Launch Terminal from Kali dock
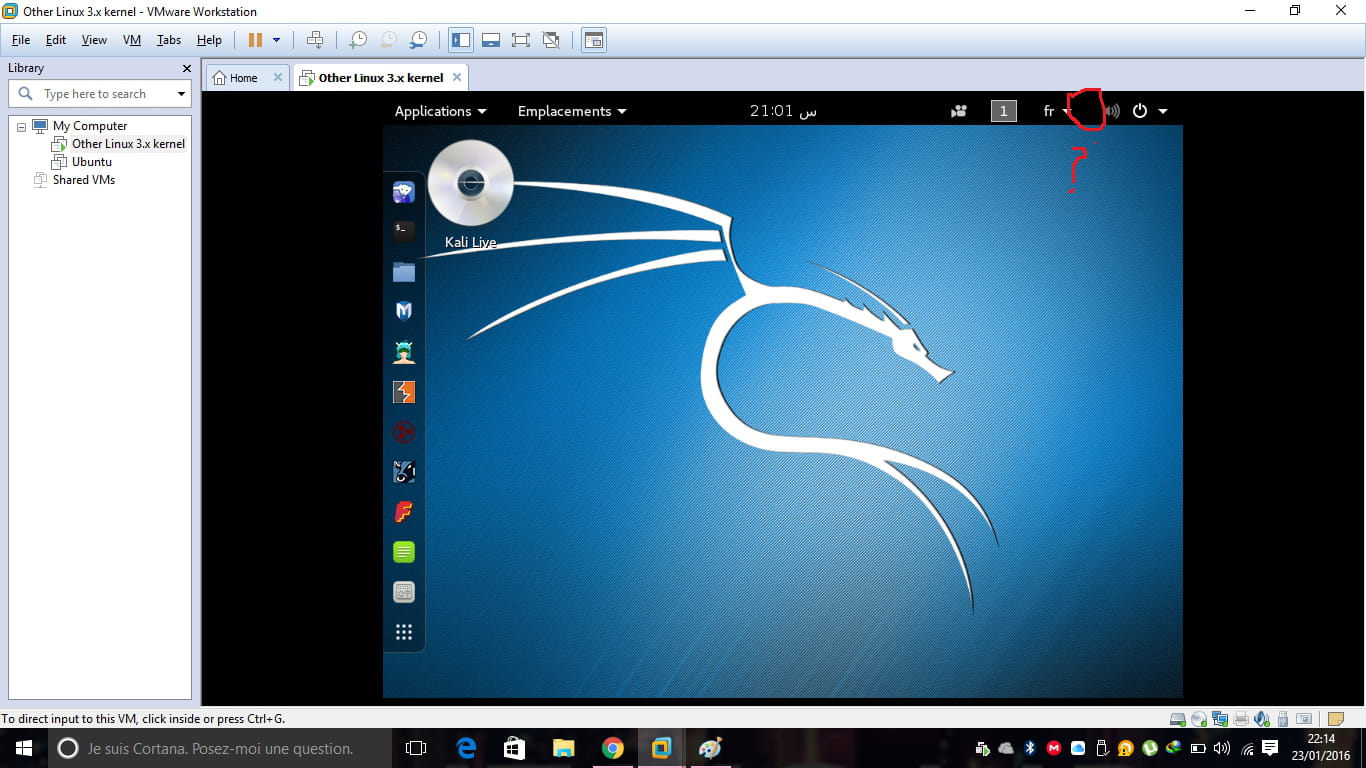This screenshot has width=1366, height=768. click(404, 231)
